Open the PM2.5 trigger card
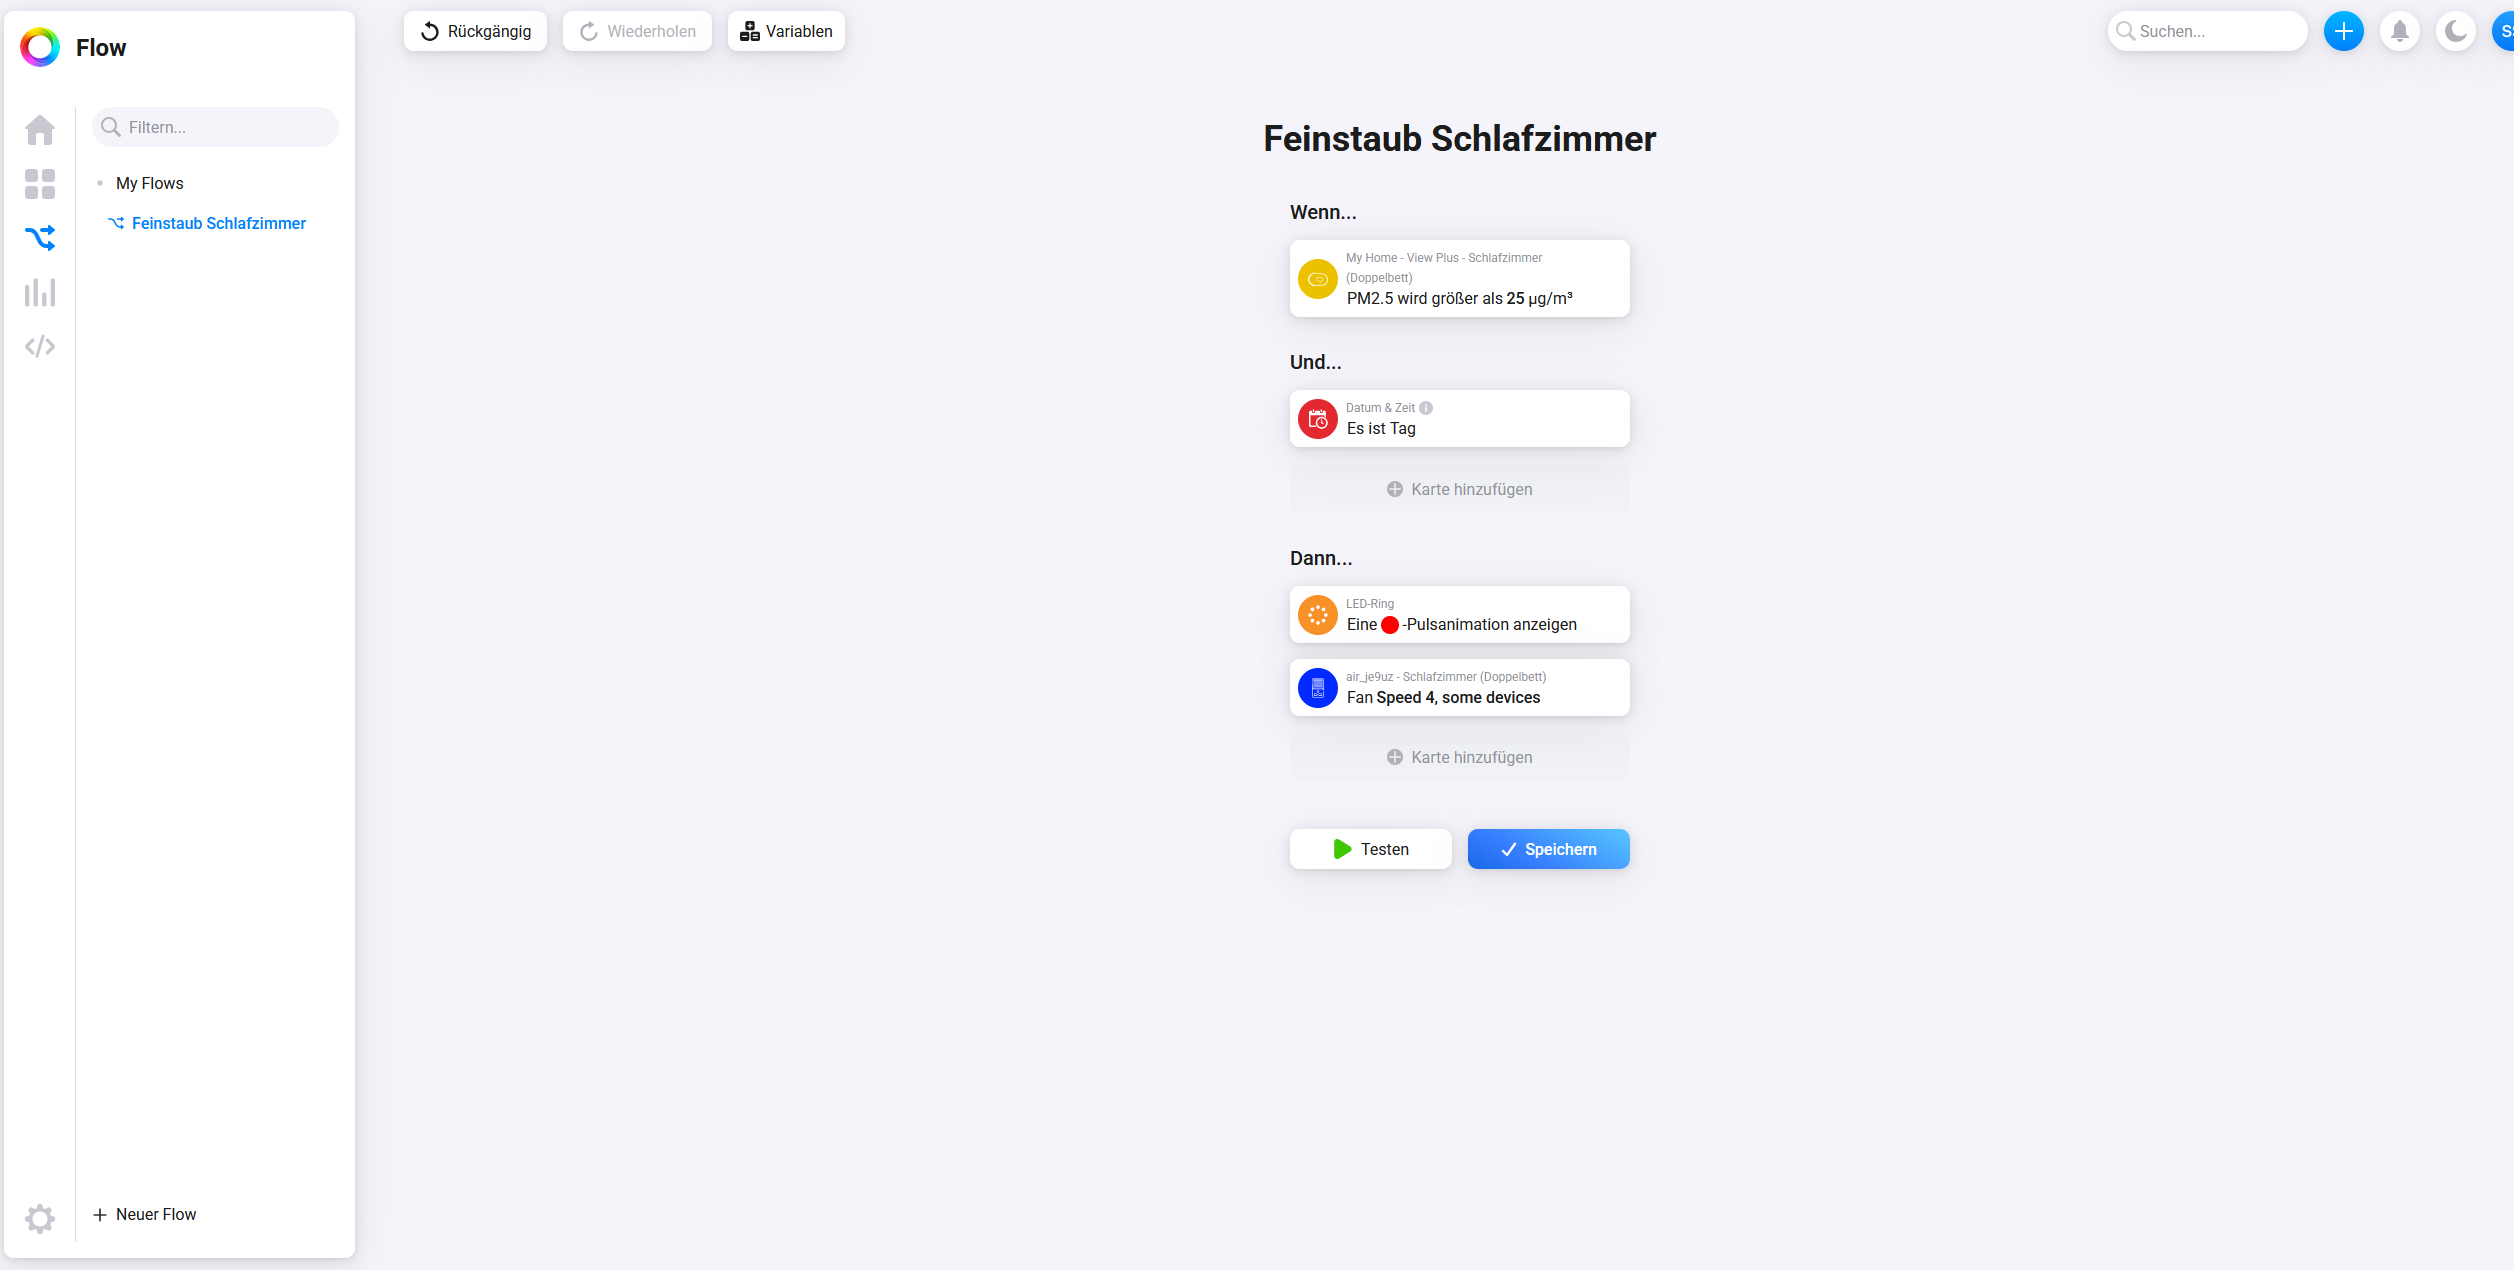 (1459, 279)
